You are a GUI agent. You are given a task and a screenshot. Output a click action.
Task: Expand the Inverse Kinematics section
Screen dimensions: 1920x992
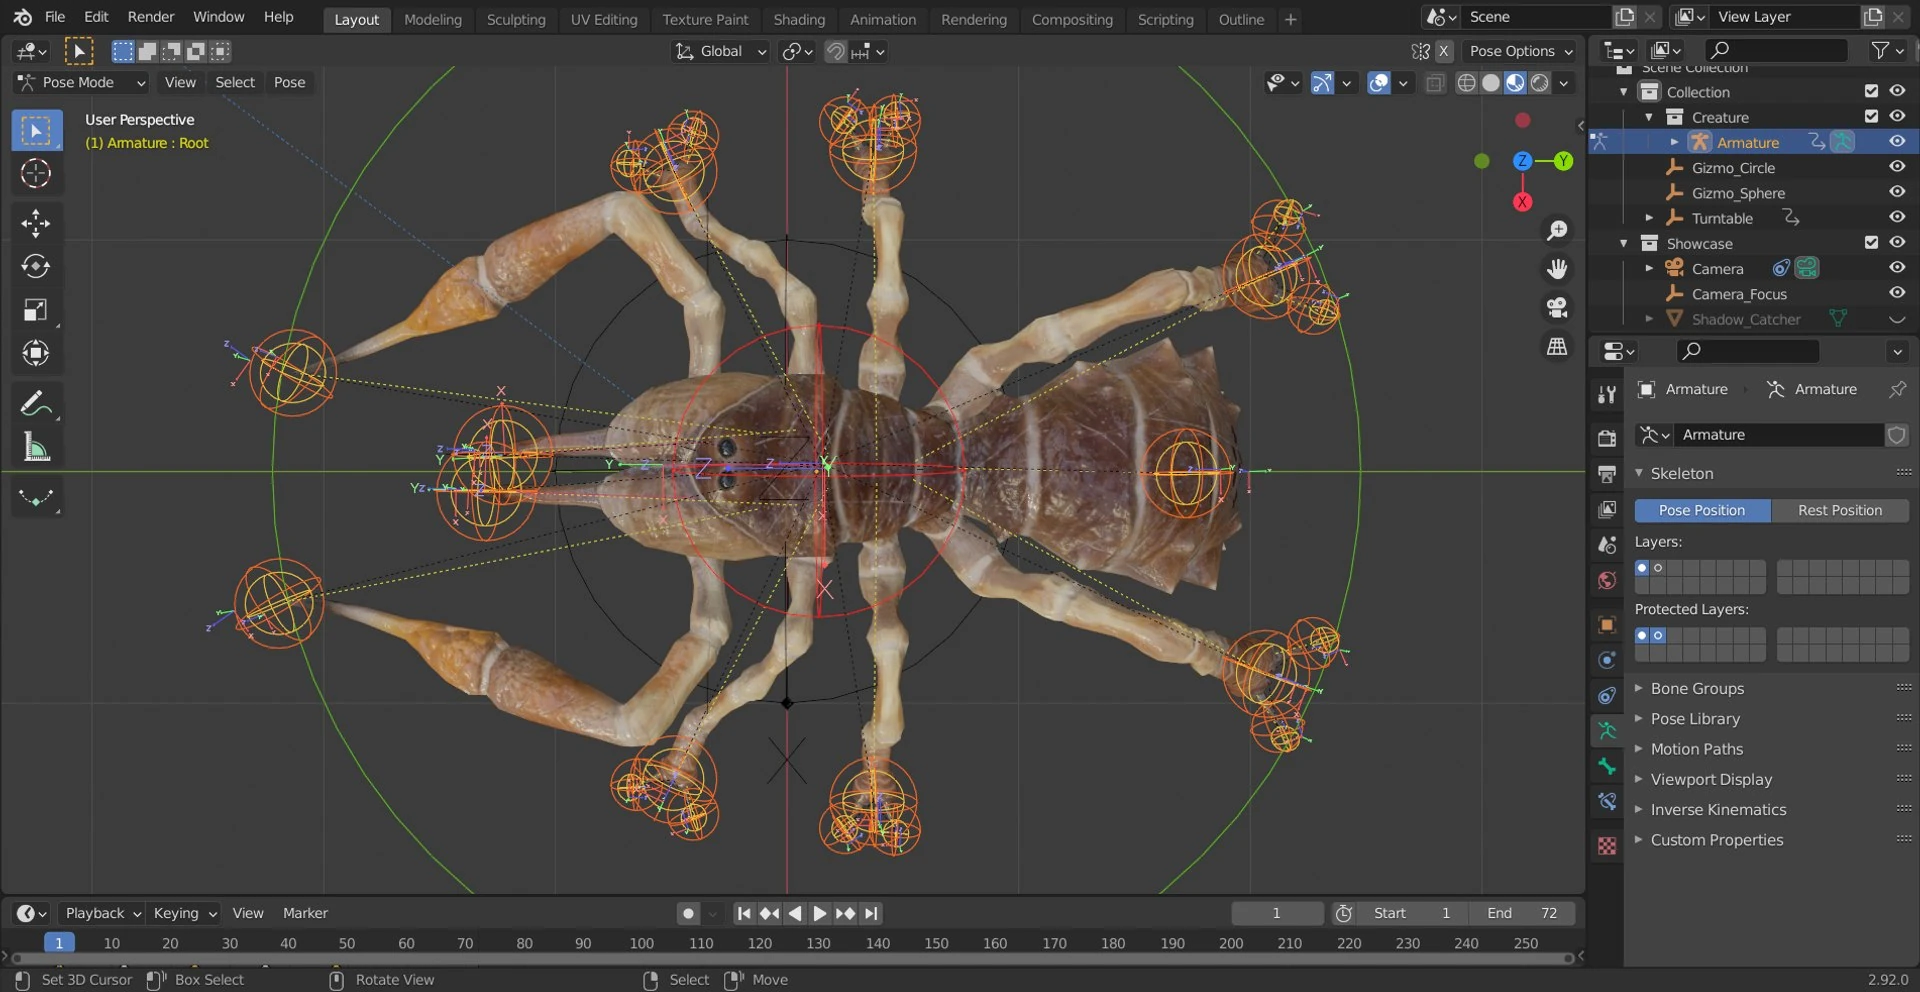click(x=1718, y=809)
